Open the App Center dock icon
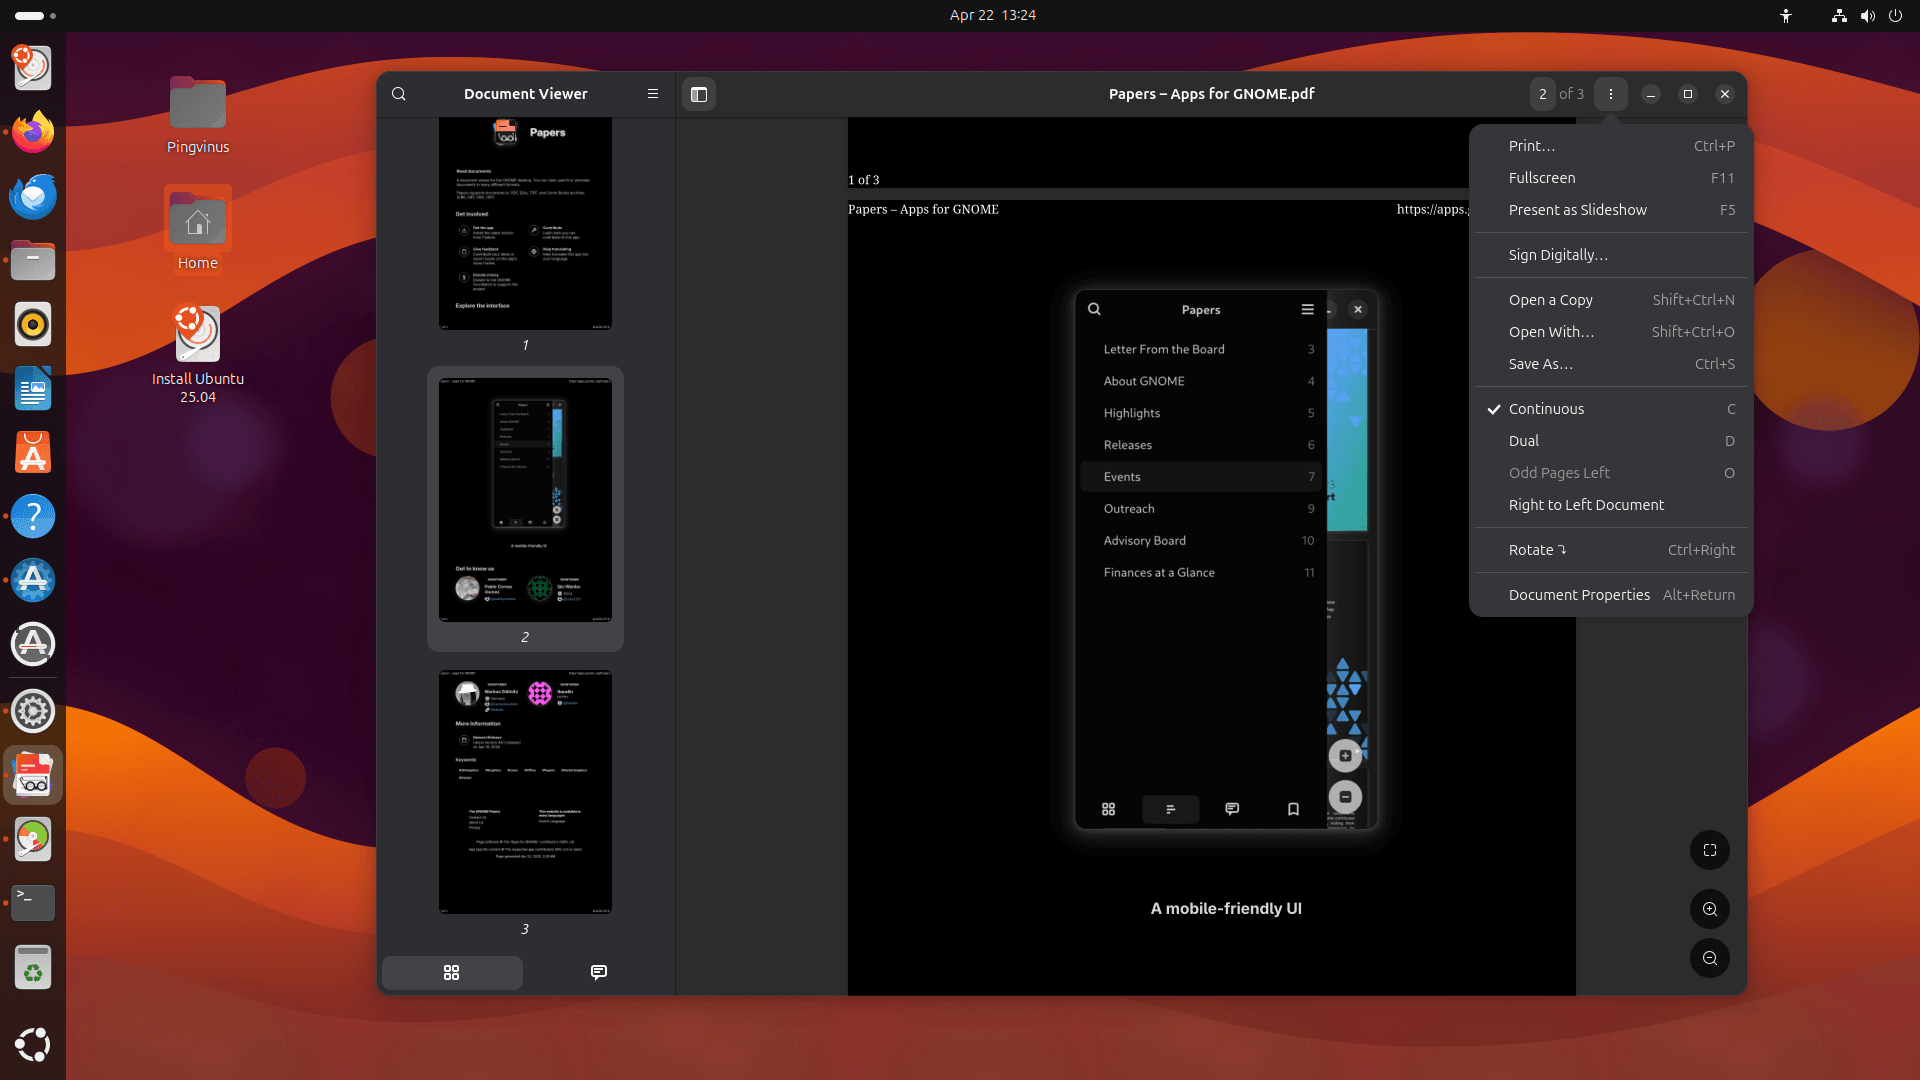1920x1080 pixels. pyautogui.click(x=33, y=452)
